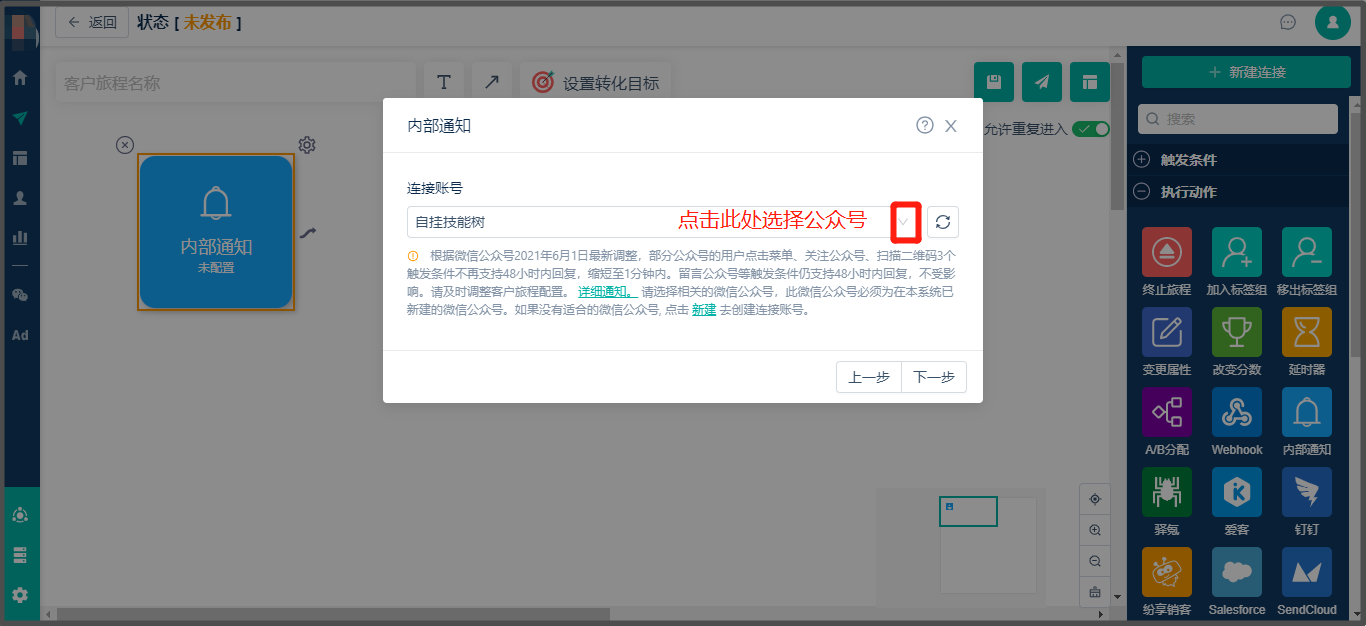The height and width of the screenshot is (626, 1366).
Task: Open the contacts person icon in left sidebar
Action: 20,198
